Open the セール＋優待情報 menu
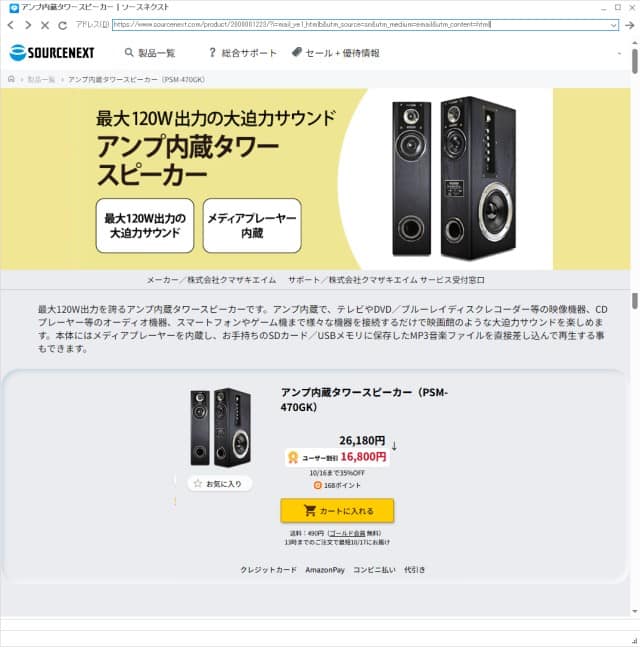The width and height of the screenshot is (640, 663). pos(336,53)
